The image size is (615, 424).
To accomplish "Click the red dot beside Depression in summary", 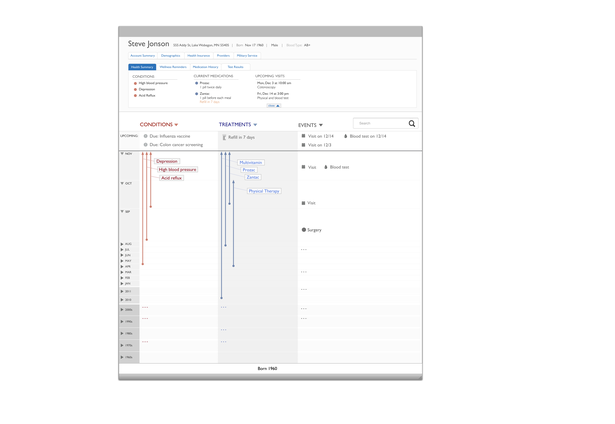I will click(x=135, y=89).
